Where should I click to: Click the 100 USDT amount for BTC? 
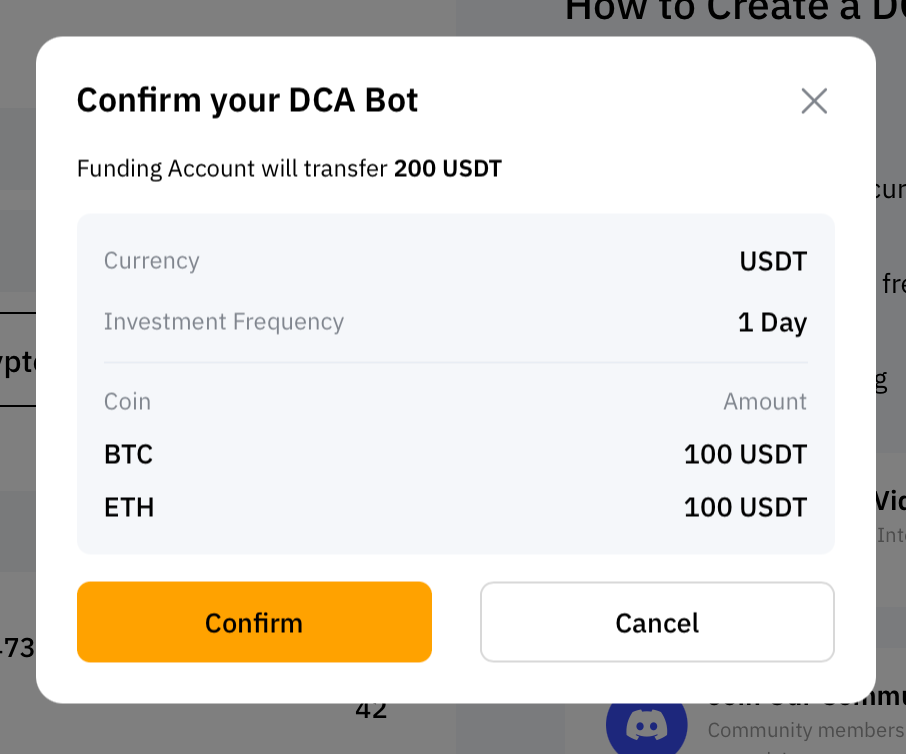[x=745, y=455]
